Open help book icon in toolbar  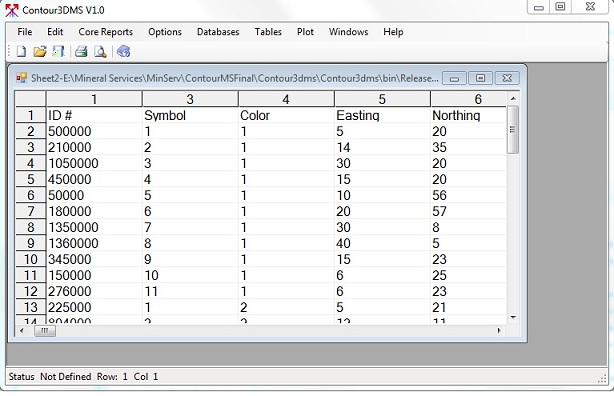tap(123, 51)
